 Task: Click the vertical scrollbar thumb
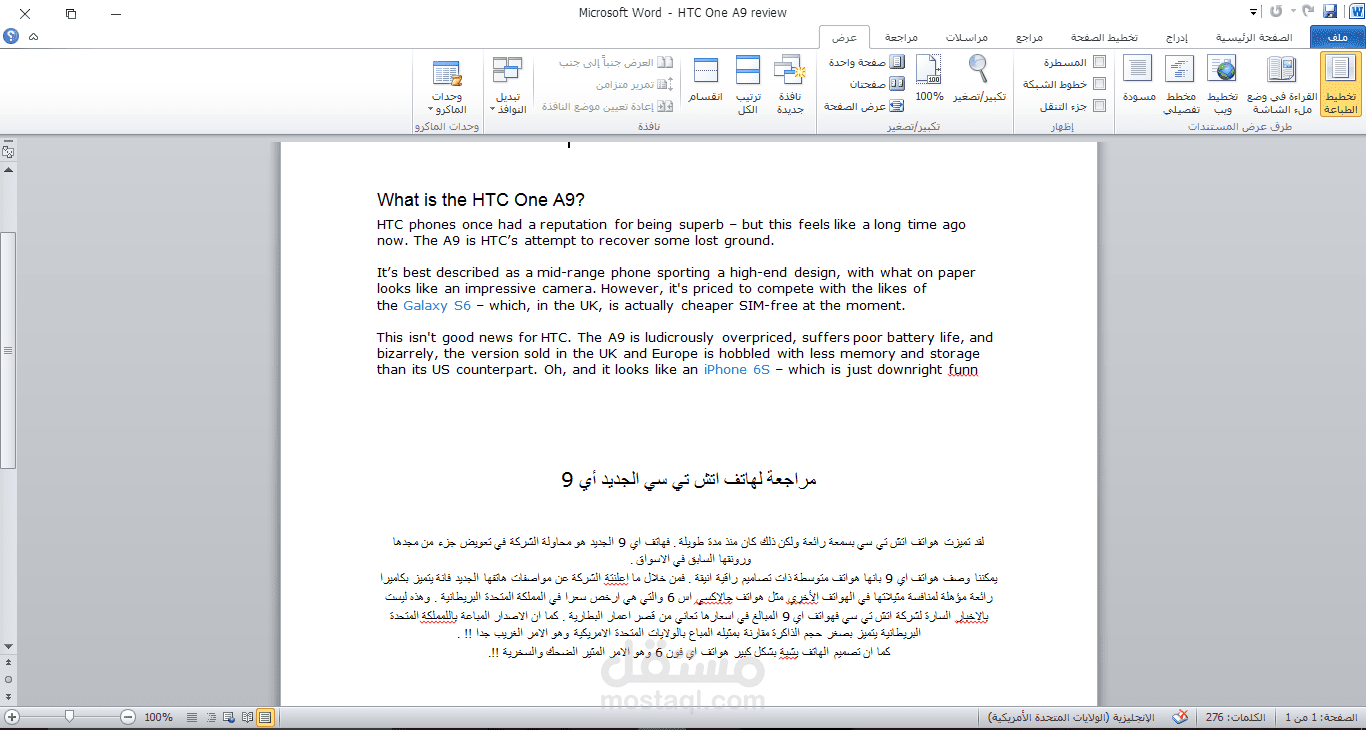tap(8, 350)
